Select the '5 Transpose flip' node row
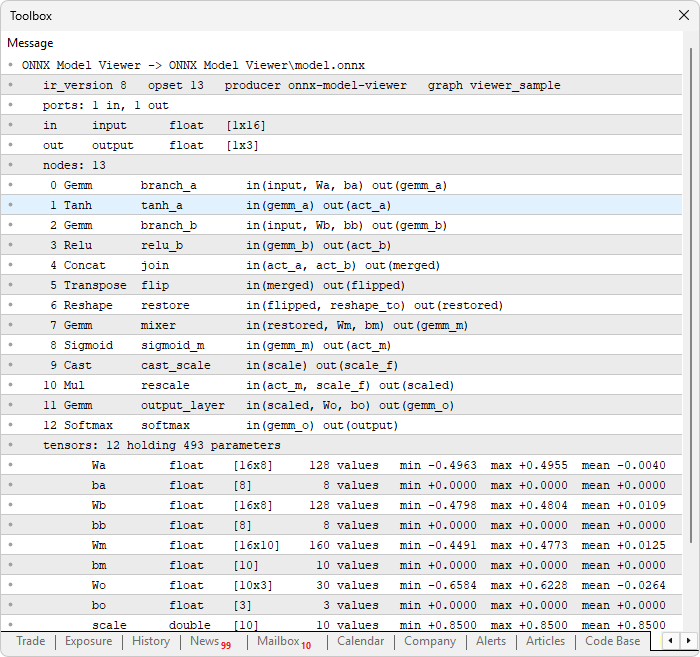 coord(341,285)
